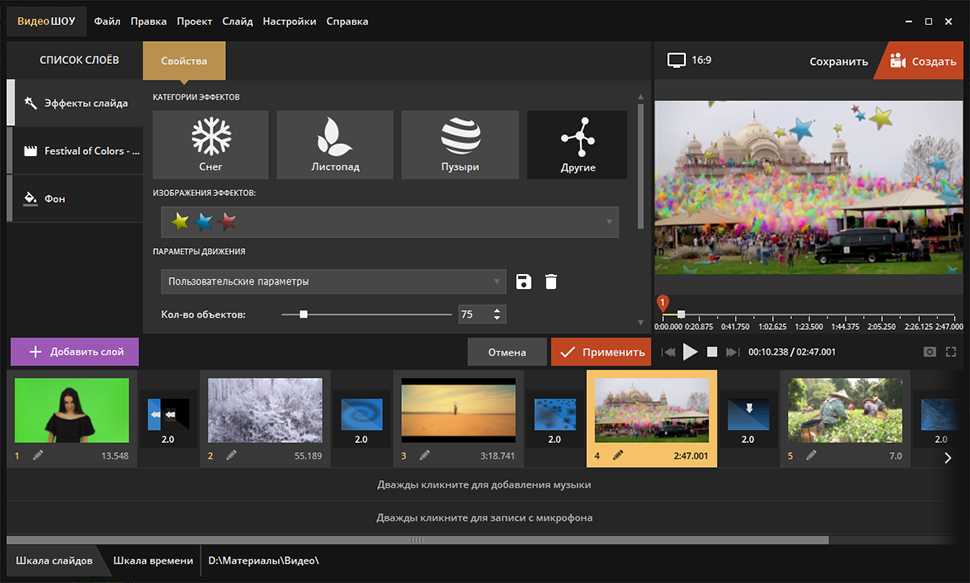The image size is (970, 583).
Task: Open the Настройки menu
Action: (x=290, y=21)
